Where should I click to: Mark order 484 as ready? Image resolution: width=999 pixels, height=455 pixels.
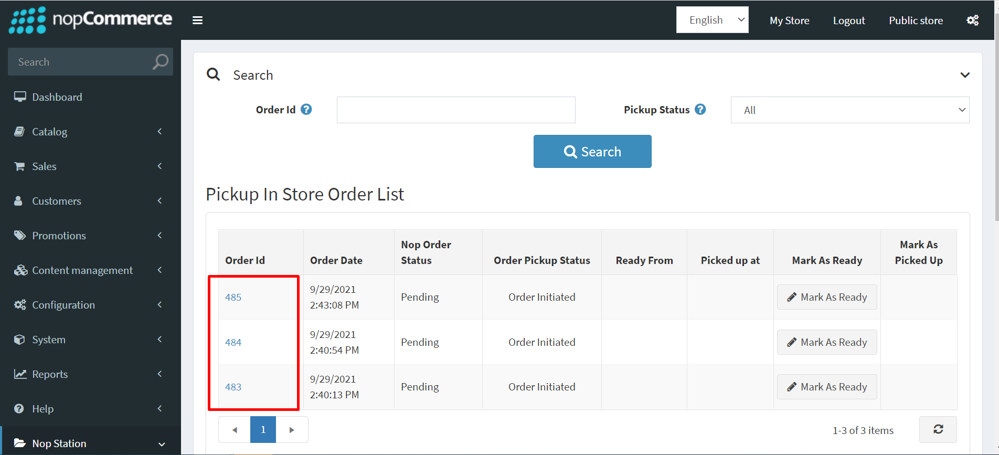[827, 342]
